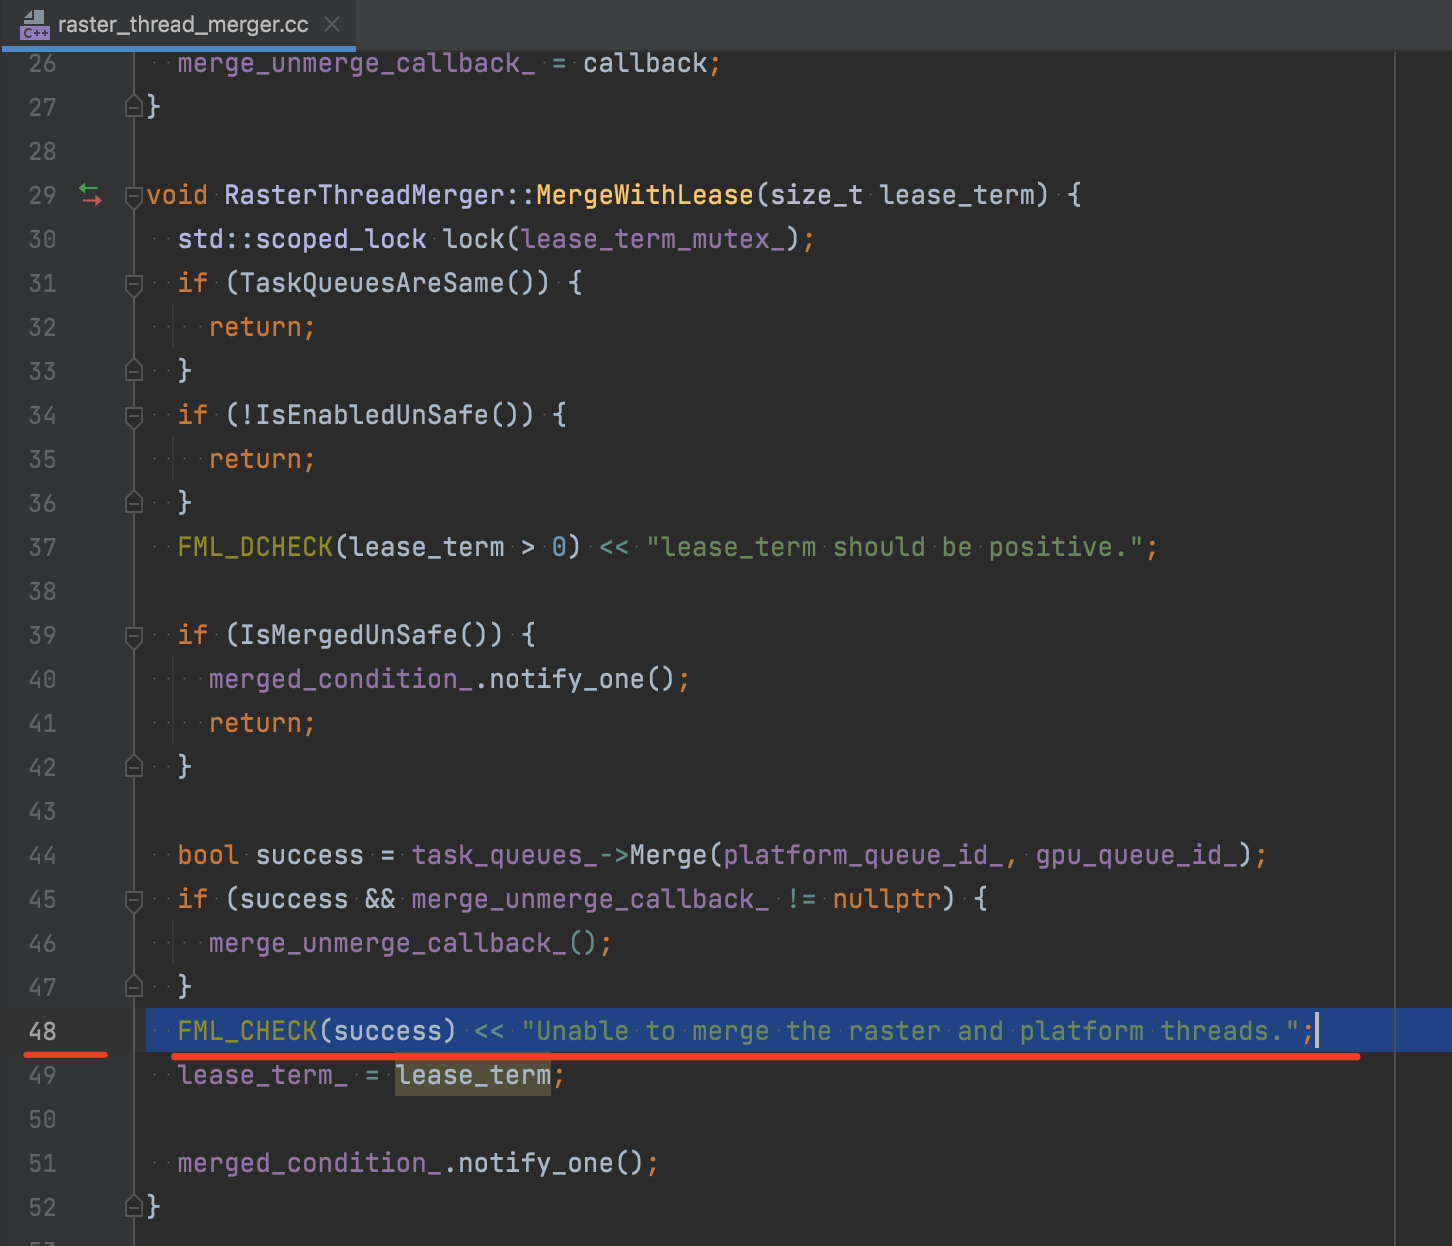1452x1246 pixels.
Task: Click merged_condition_ on line 51
Action: coord(310,1163)
